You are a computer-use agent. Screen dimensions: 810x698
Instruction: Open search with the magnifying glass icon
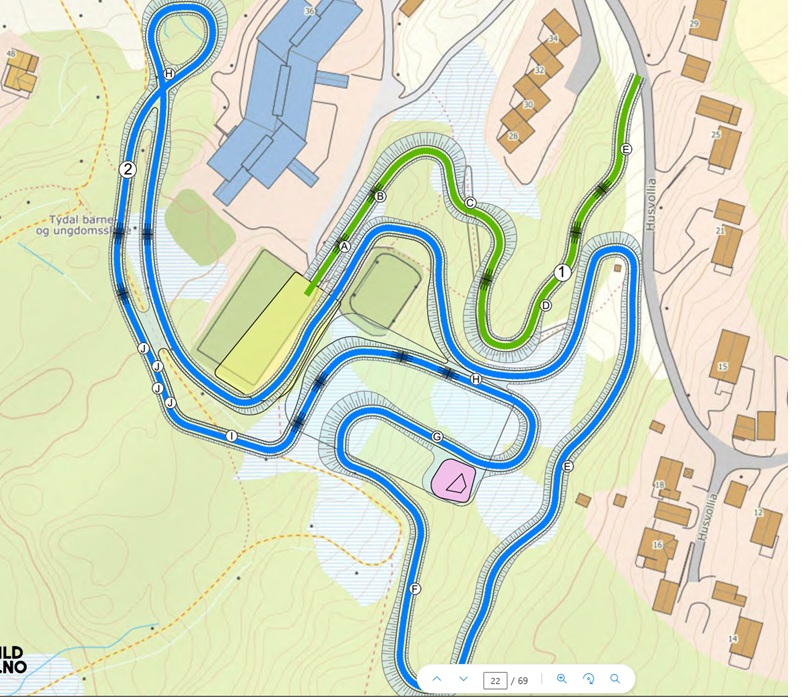click(615, 679)
